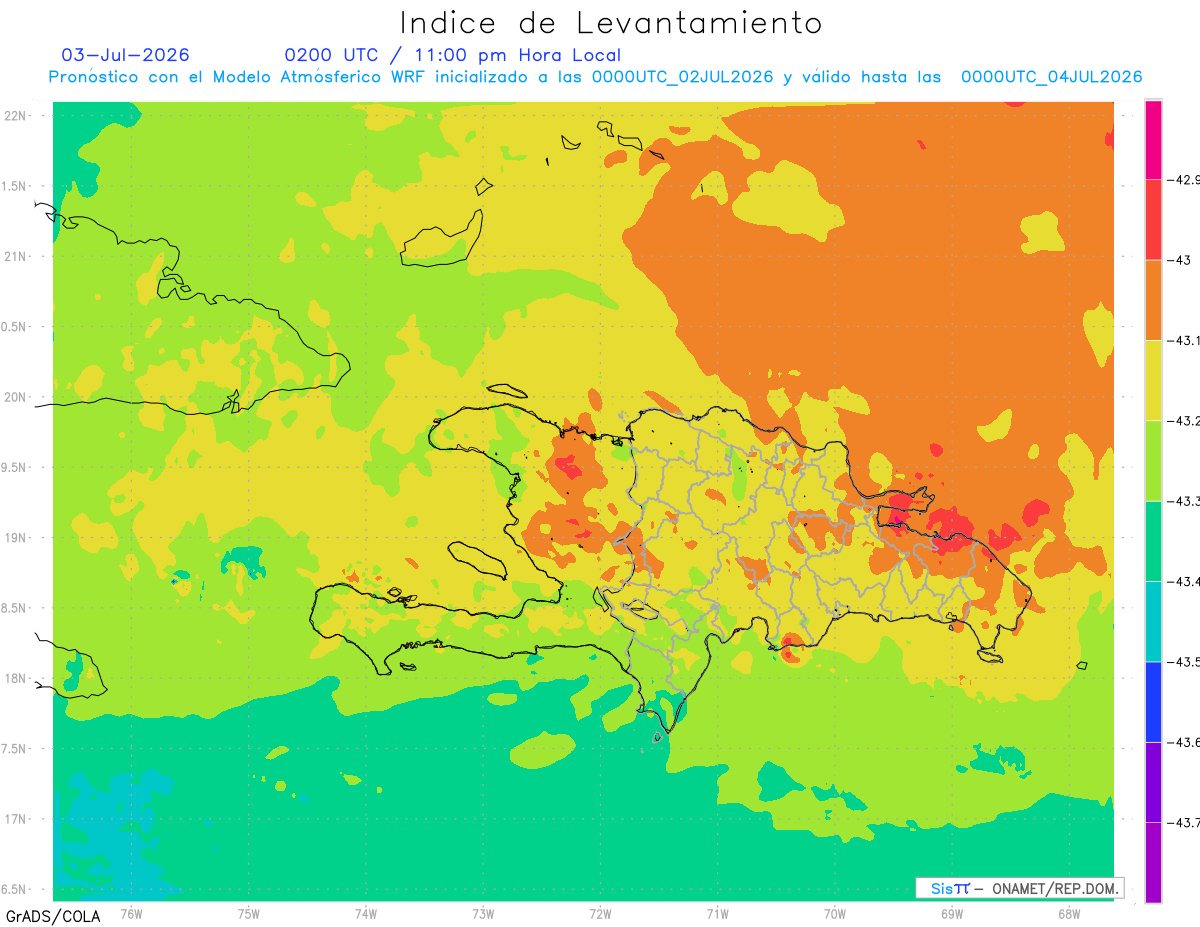Click the '8.5N' latitude label
The height and width of the screenshot is (927, 1200).
pyautogui.click(x=15, y=608)
